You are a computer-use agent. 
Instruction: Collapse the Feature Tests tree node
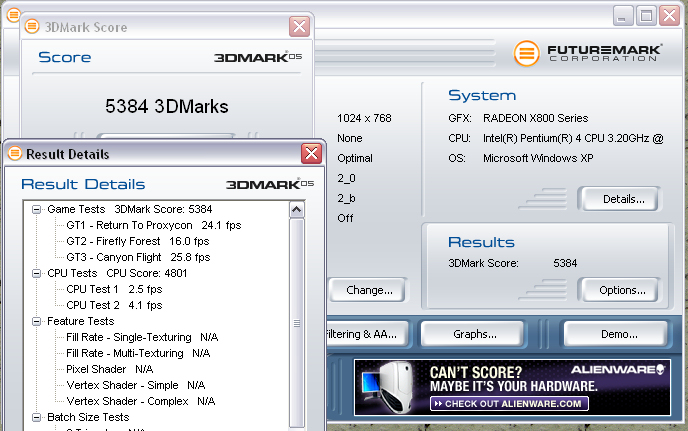coord(36,321)
